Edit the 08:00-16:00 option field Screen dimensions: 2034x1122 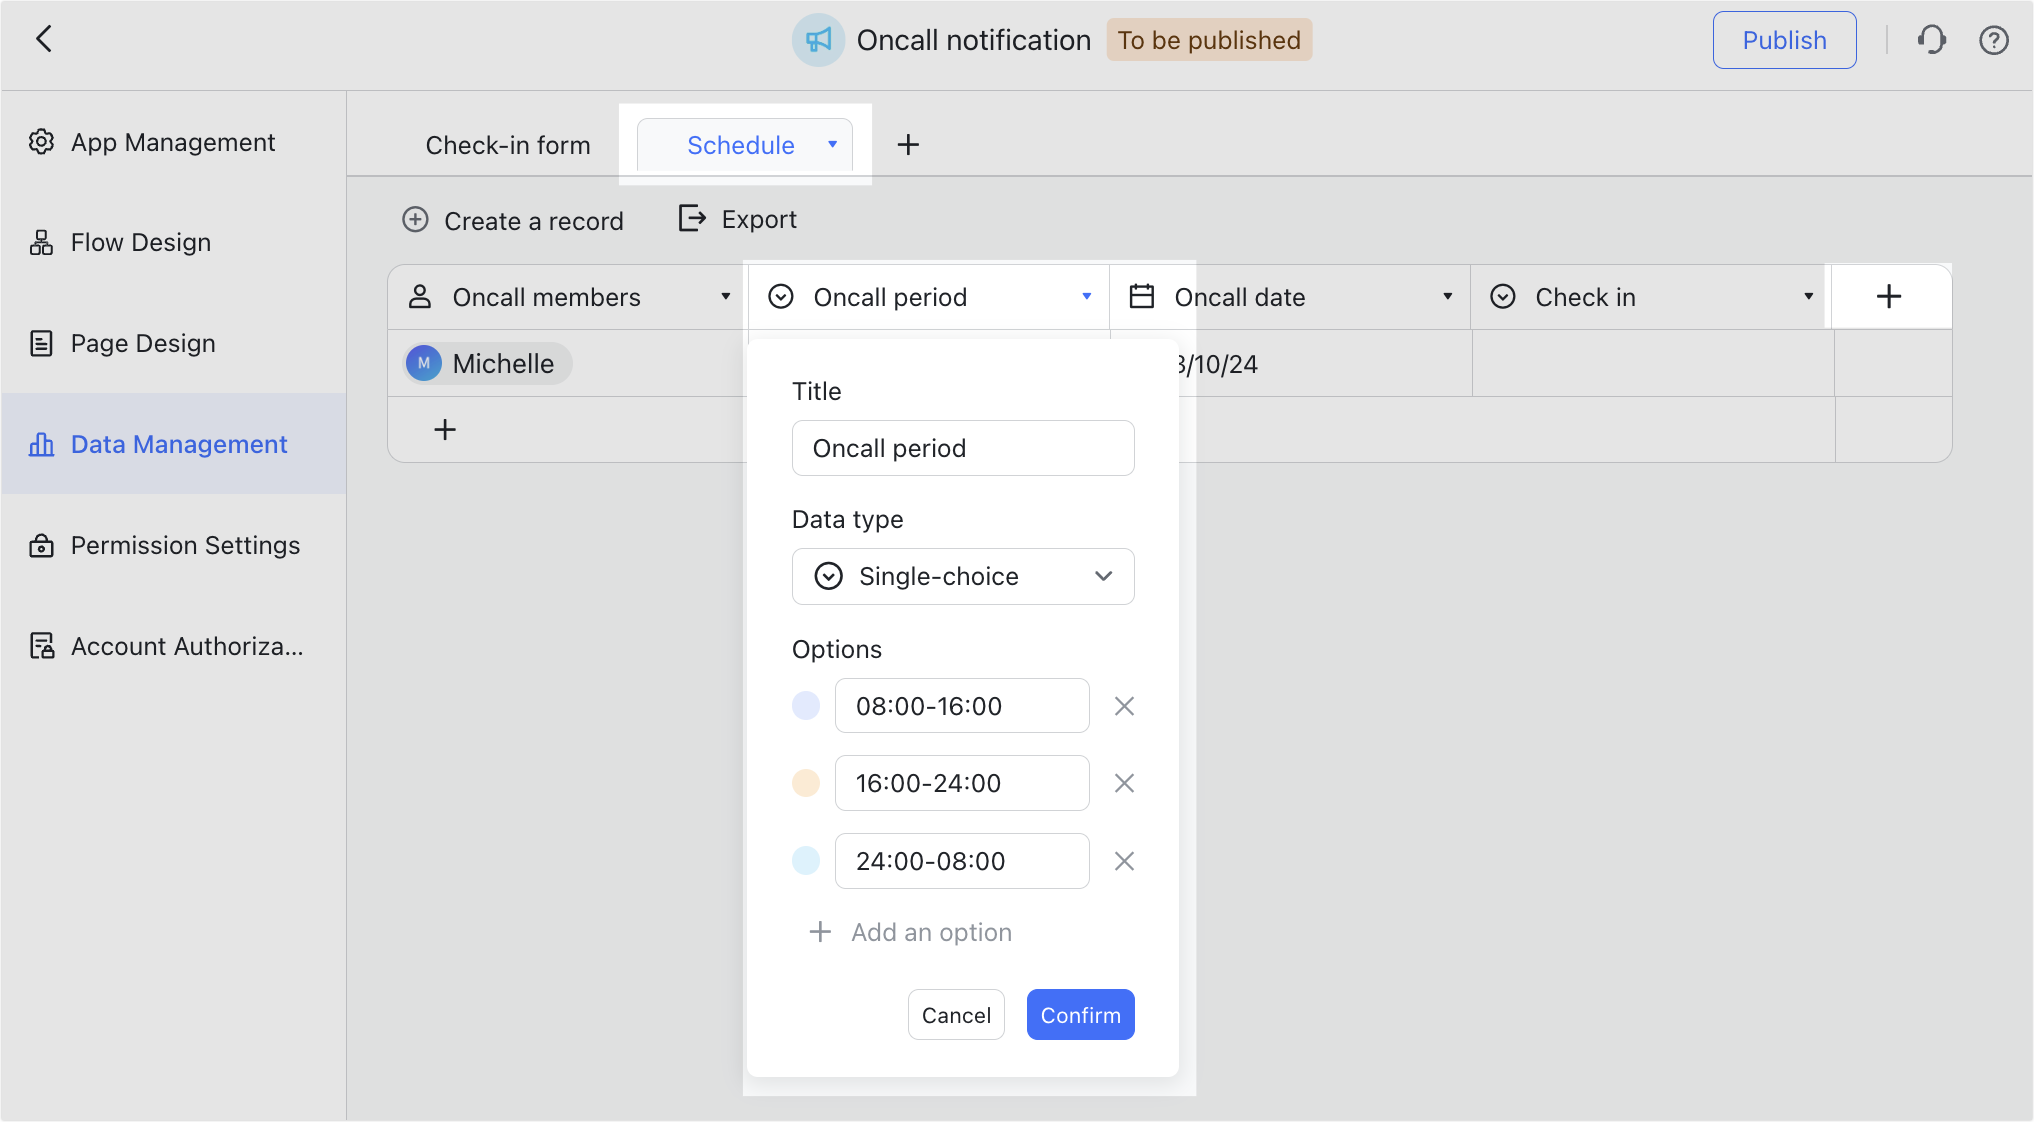(x=962, y=706)
